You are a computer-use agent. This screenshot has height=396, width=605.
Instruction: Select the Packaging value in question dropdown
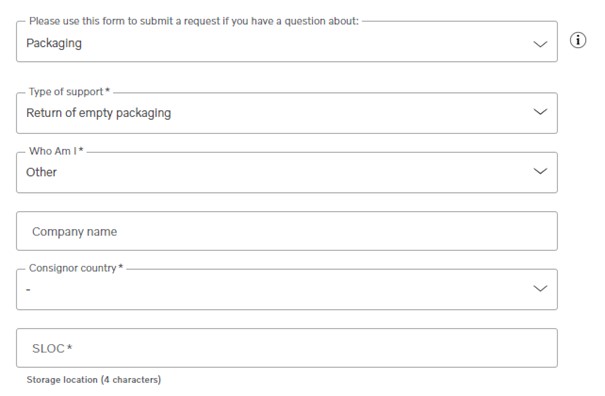point(54,43)
